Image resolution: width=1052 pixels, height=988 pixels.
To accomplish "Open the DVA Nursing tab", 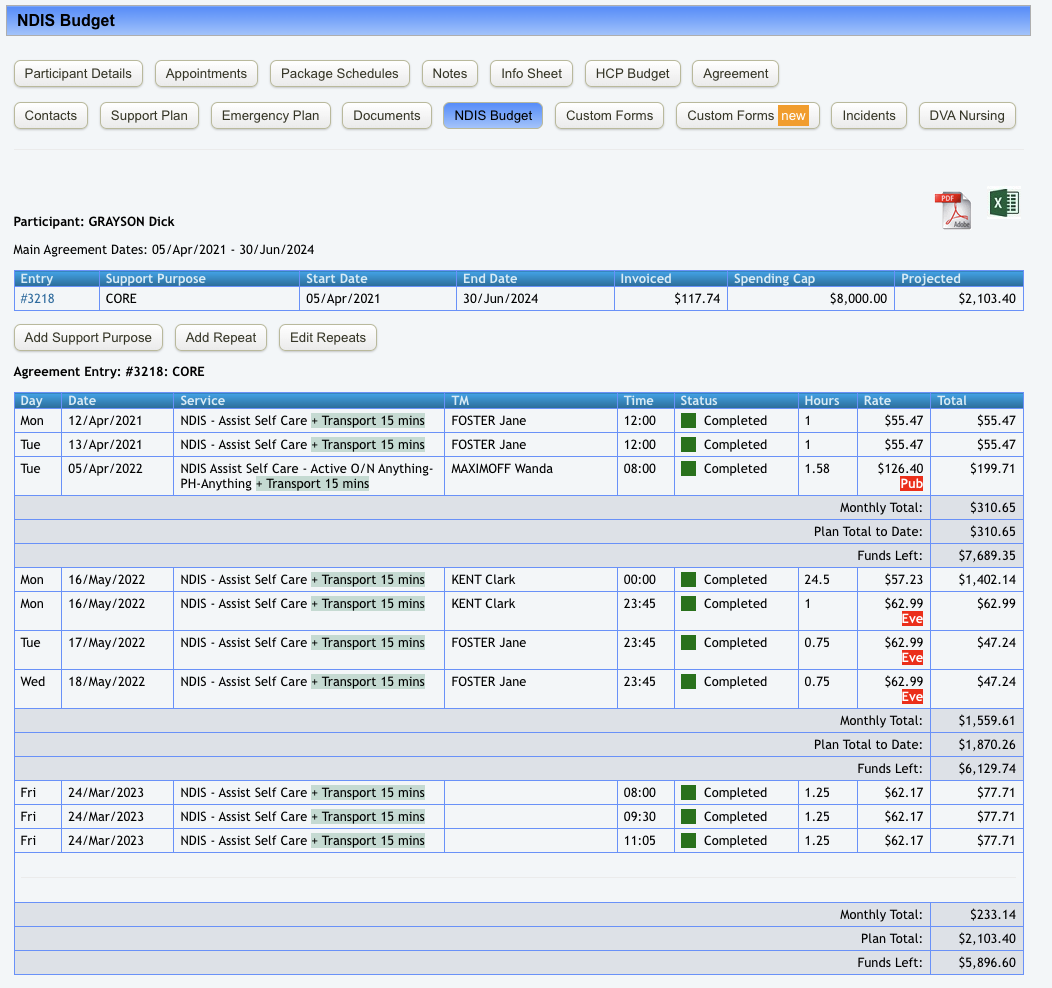I will pyautogui.click(x=966, y=116).
